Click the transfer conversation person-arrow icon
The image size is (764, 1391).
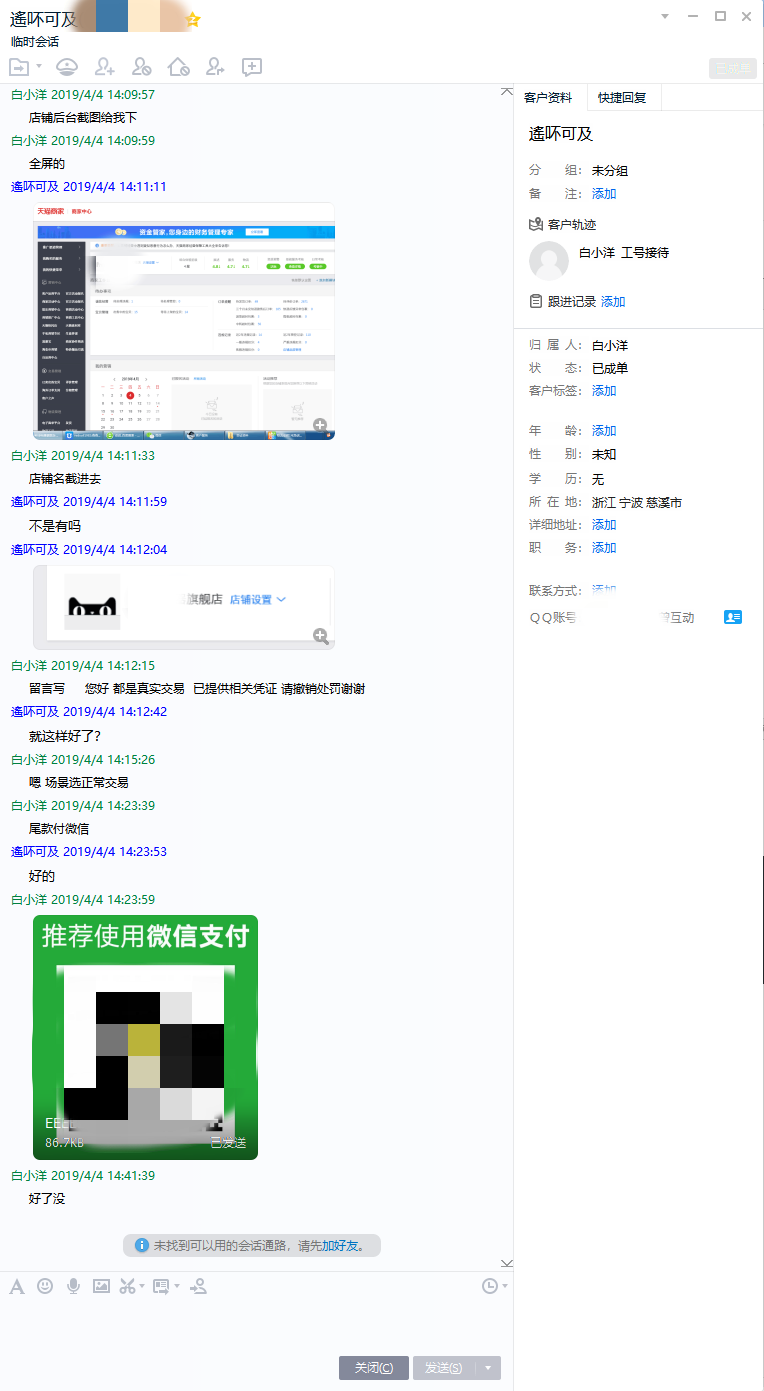(x=216, y=67)
